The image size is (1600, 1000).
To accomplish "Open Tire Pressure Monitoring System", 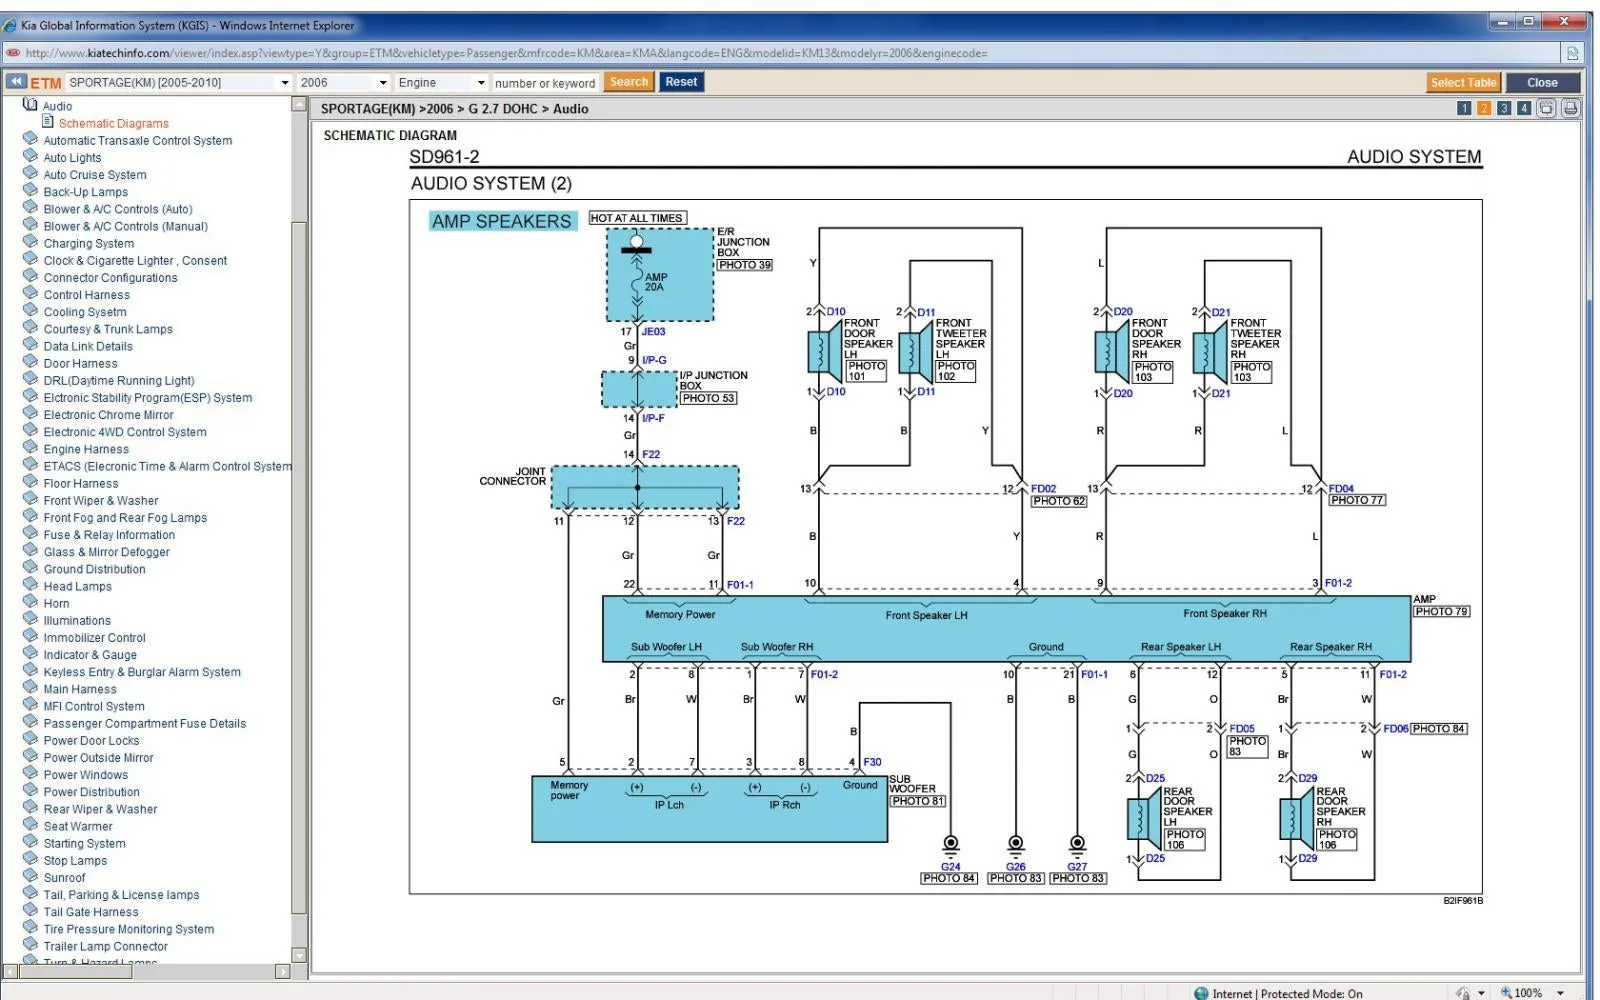I will coord(128,928).
